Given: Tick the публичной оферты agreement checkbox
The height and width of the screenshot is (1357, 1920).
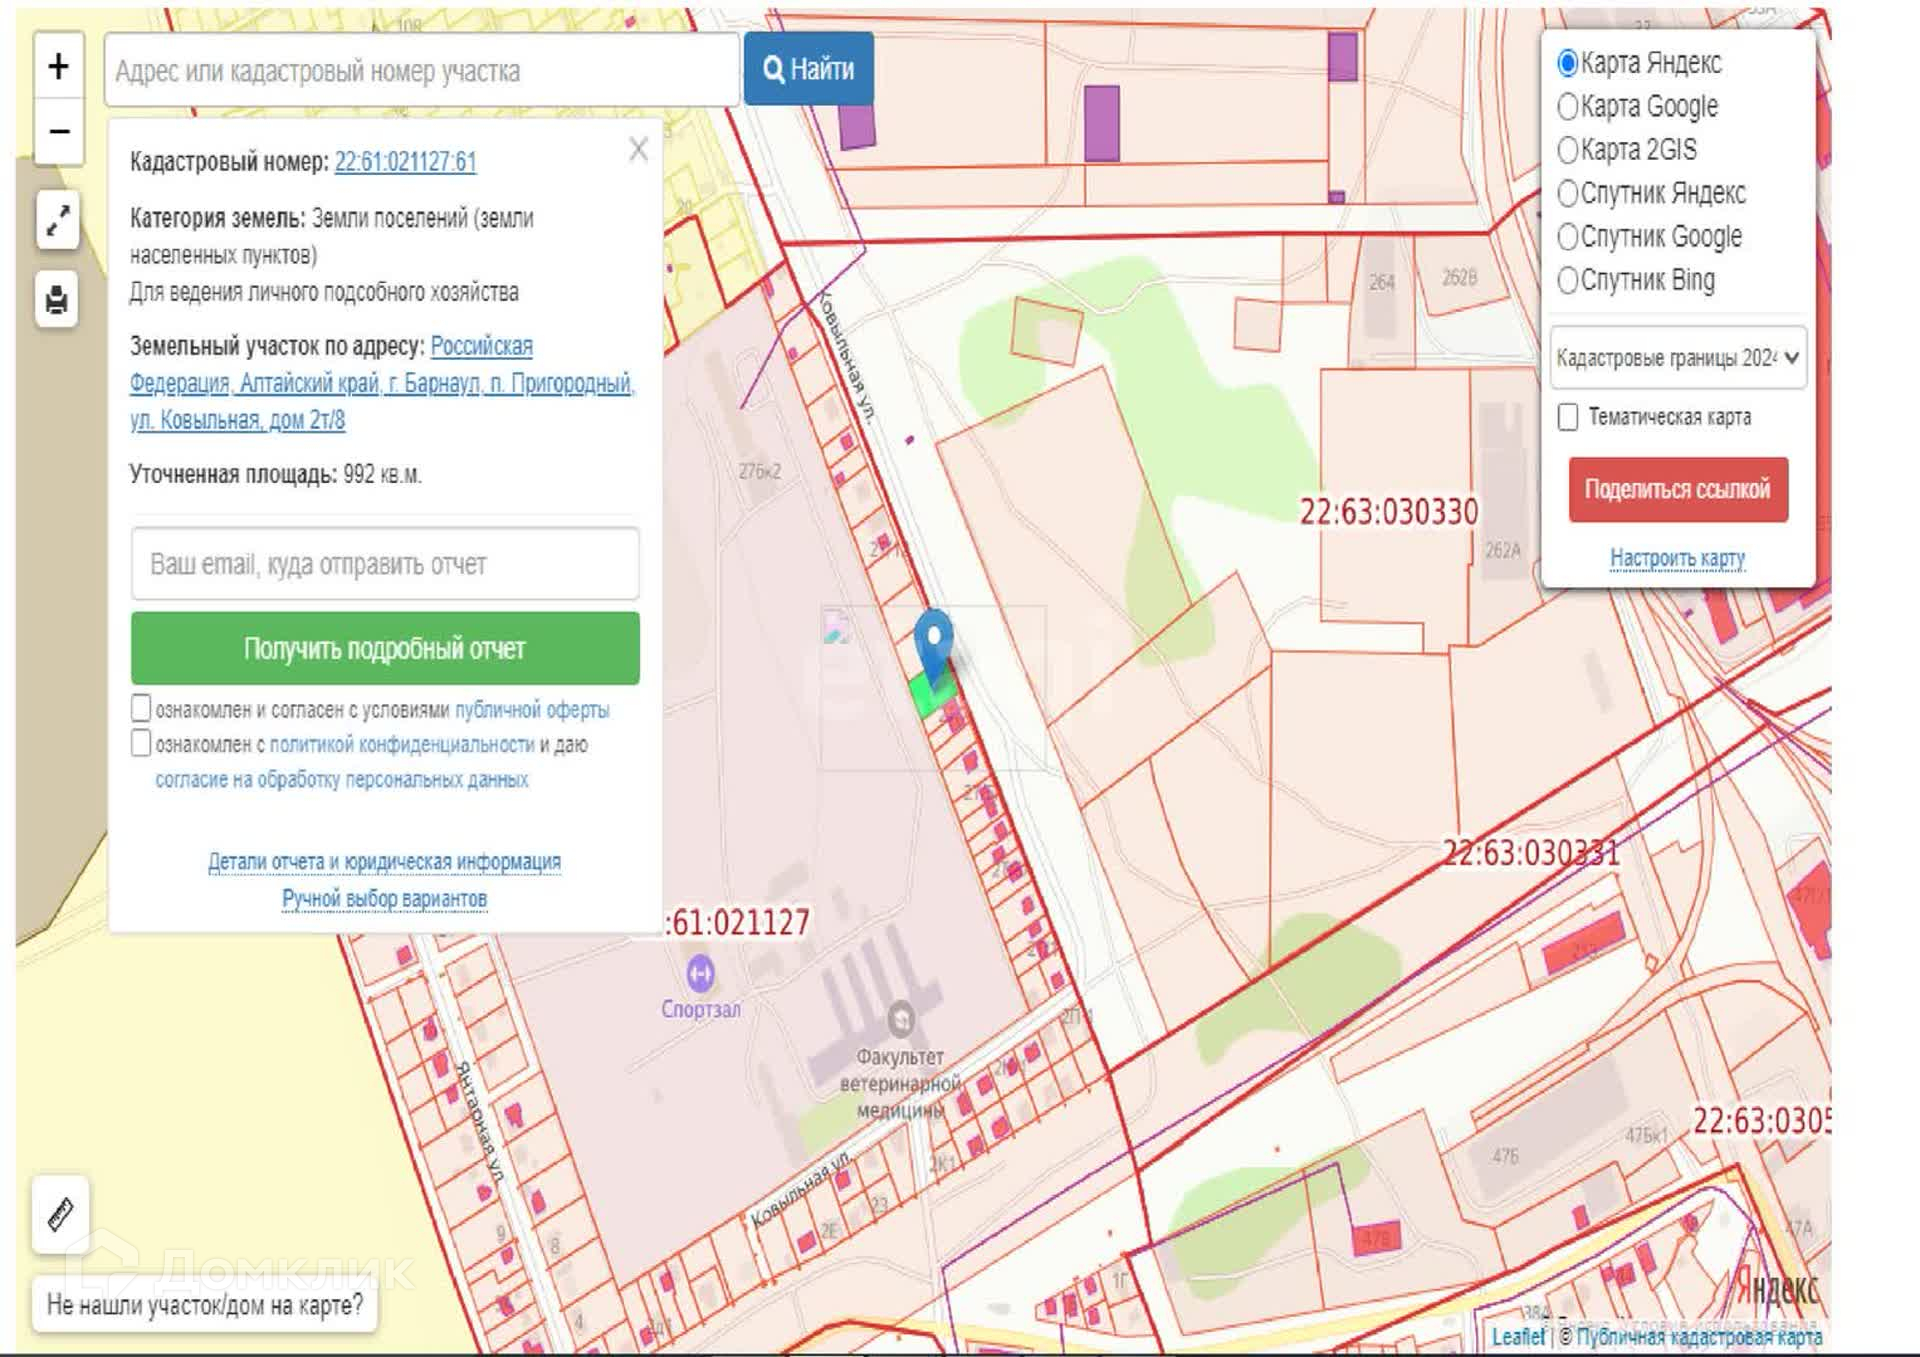Looking at the screenshot, I should tap(141, 708).
